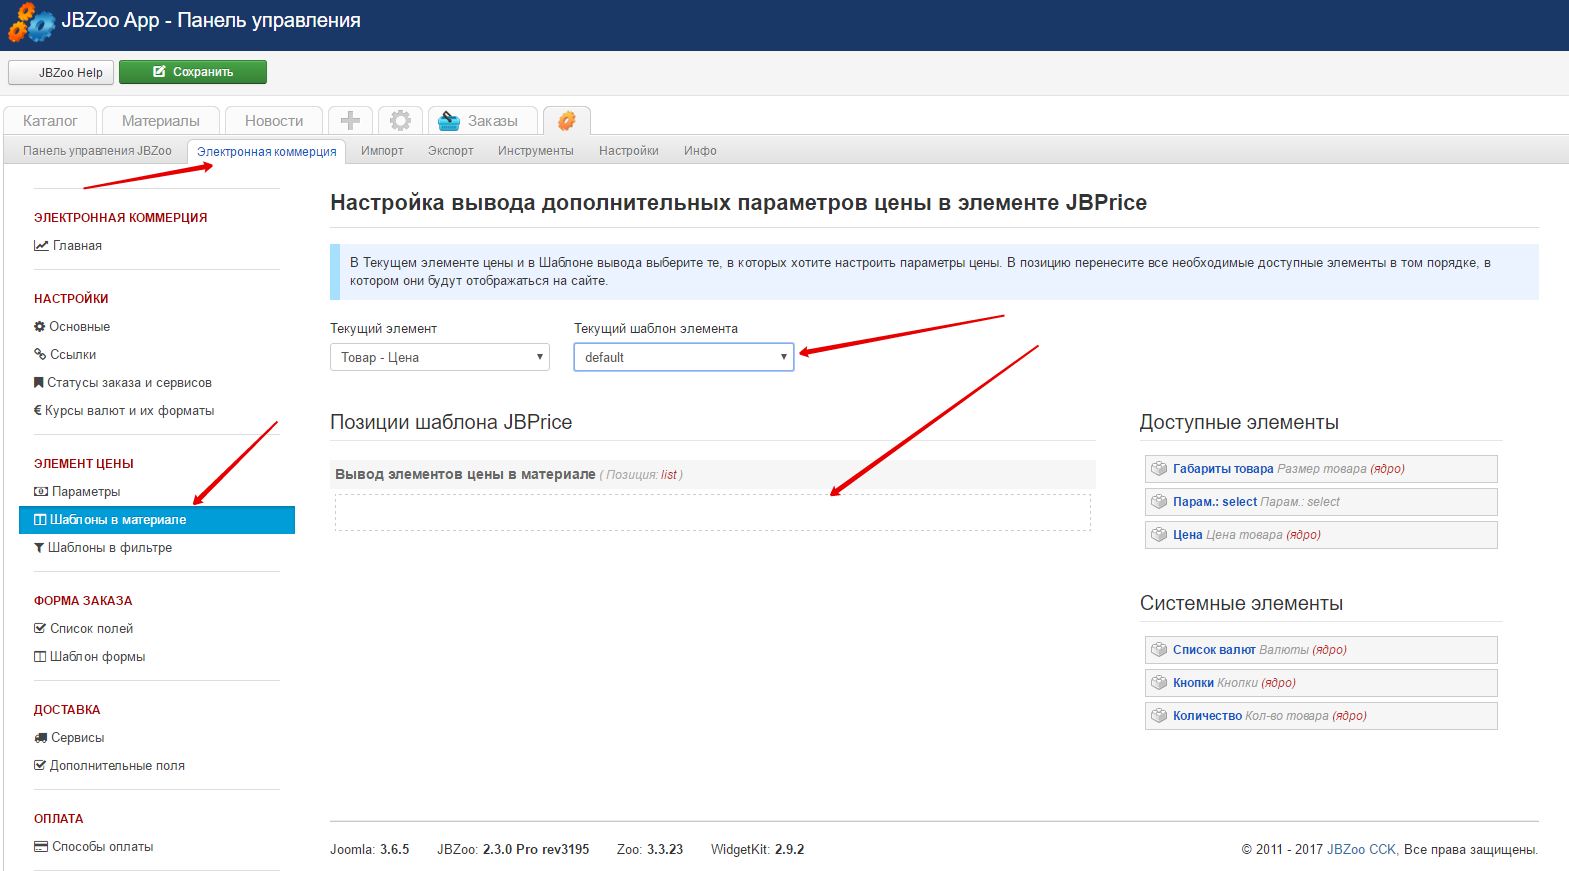The width and height of the screenshot is (1569, 871).
Task: Click the Цена element box icon
Action: [x=1159, y=534]
